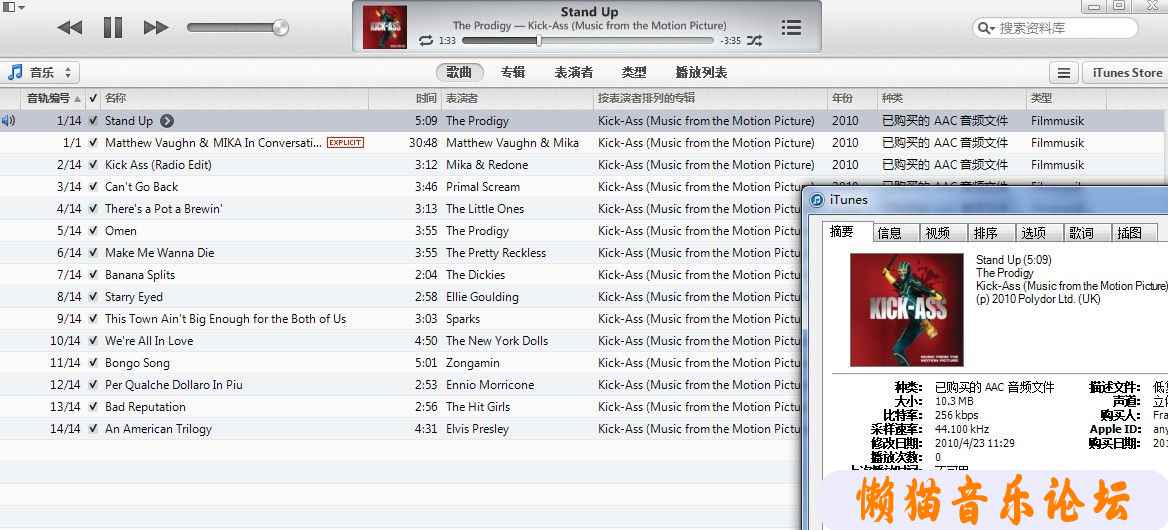Click the 搜索资料库 search field
Screen dimensions: 1168x530
1056,28
